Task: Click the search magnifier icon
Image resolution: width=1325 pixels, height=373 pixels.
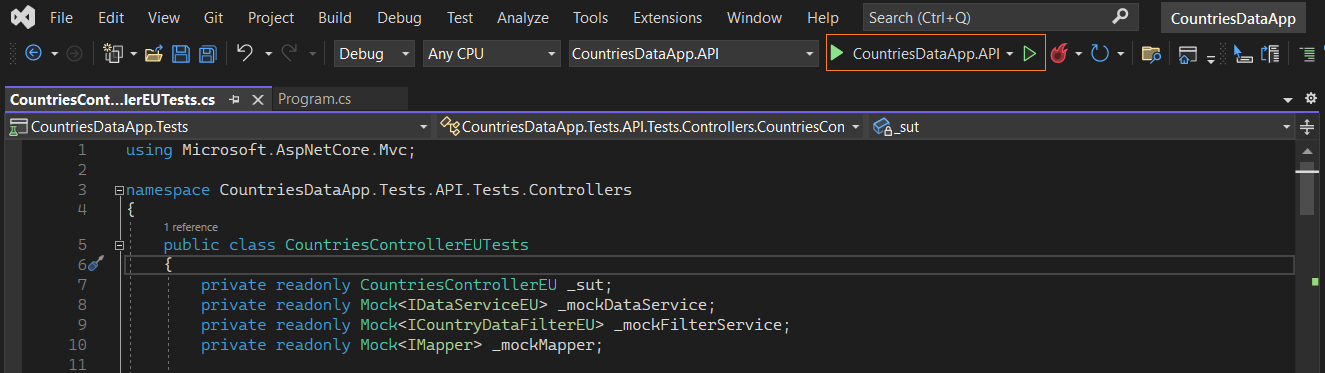Action: [x=1121, y=17]
